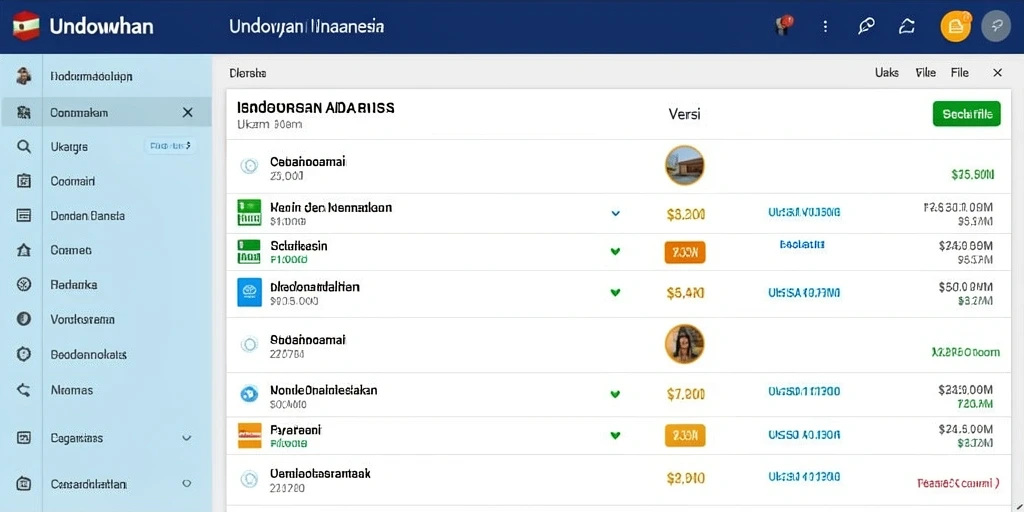Open the refresh sync icon in header

(x=906, y=27)
